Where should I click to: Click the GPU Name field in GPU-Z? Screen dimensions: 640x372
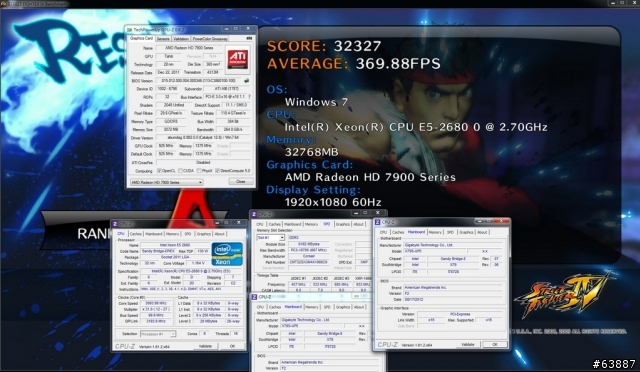tap(189, 48)
